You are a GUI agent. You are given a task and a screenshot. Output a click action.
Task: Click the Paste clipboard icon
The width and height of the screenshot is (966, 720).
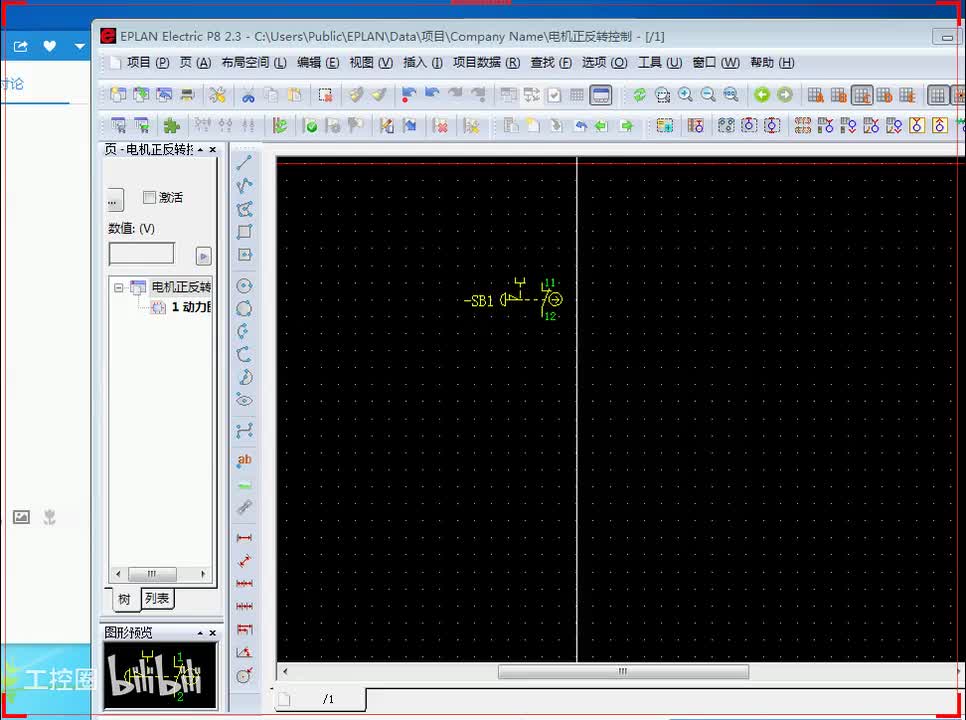(x=295, y=95)
